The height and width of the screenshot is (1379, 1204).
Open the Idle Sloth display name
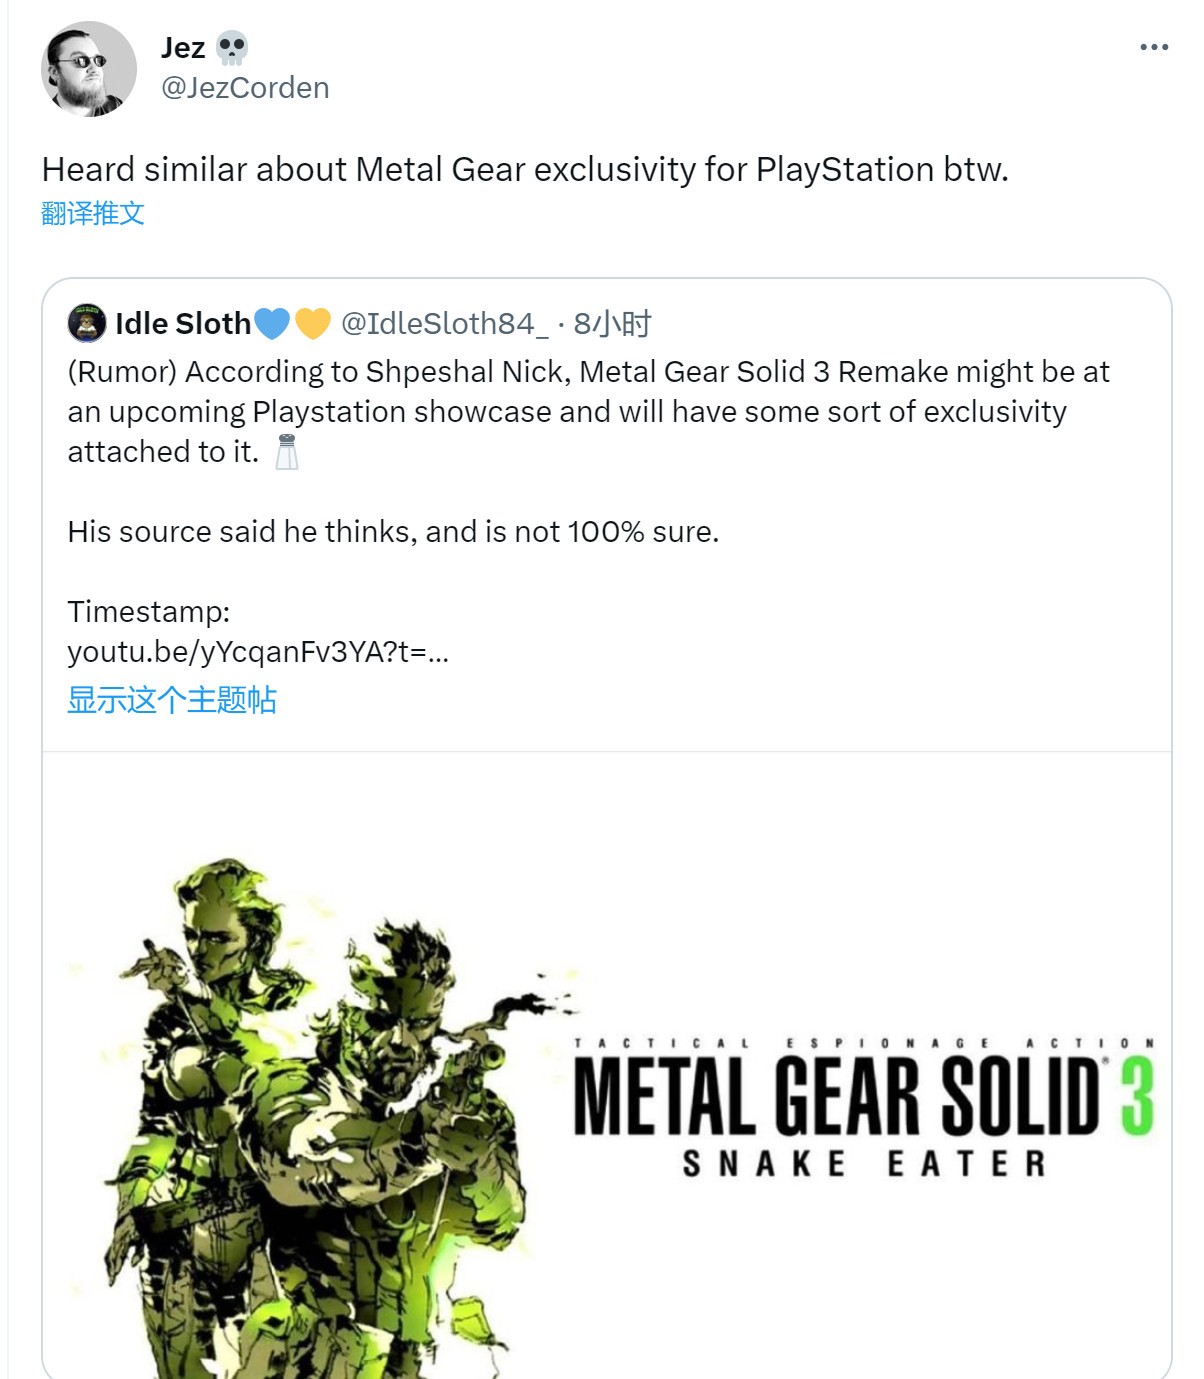[x=183, y=323]
